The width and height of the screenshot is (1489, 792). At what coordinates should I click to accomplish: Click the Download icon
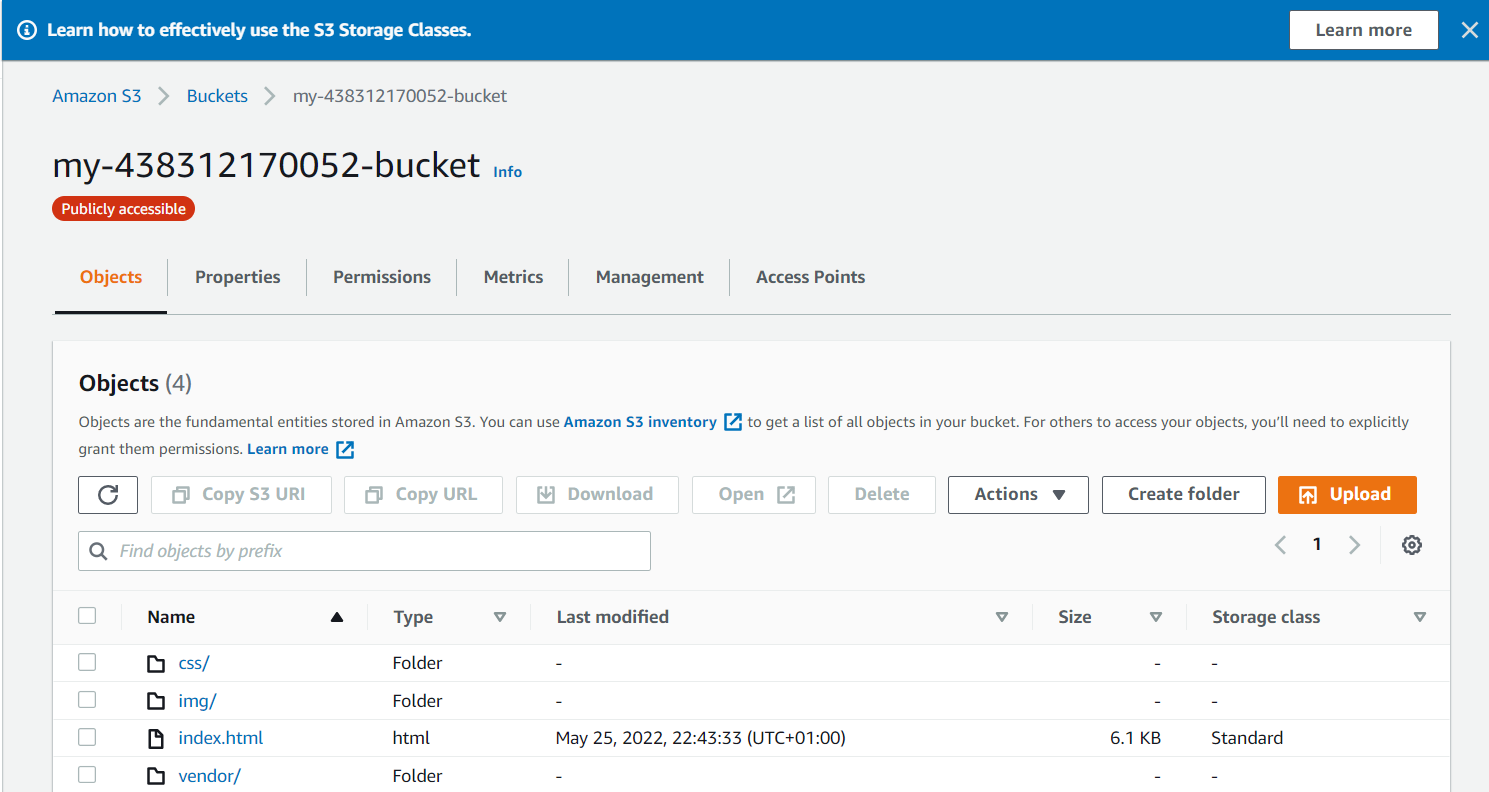[546, 494]
